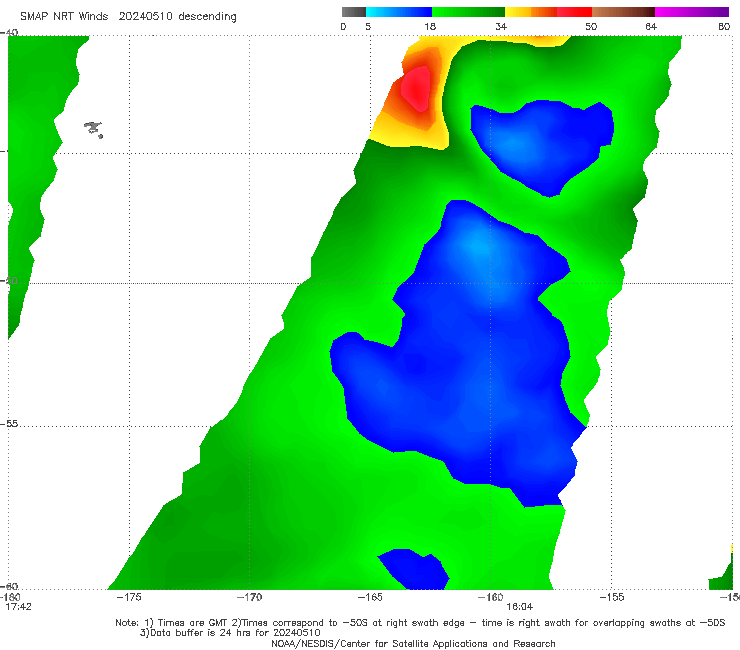Click the title 'SMAP NRT Winds 20240510 descending'
The image size is (740, 650).
128,17
